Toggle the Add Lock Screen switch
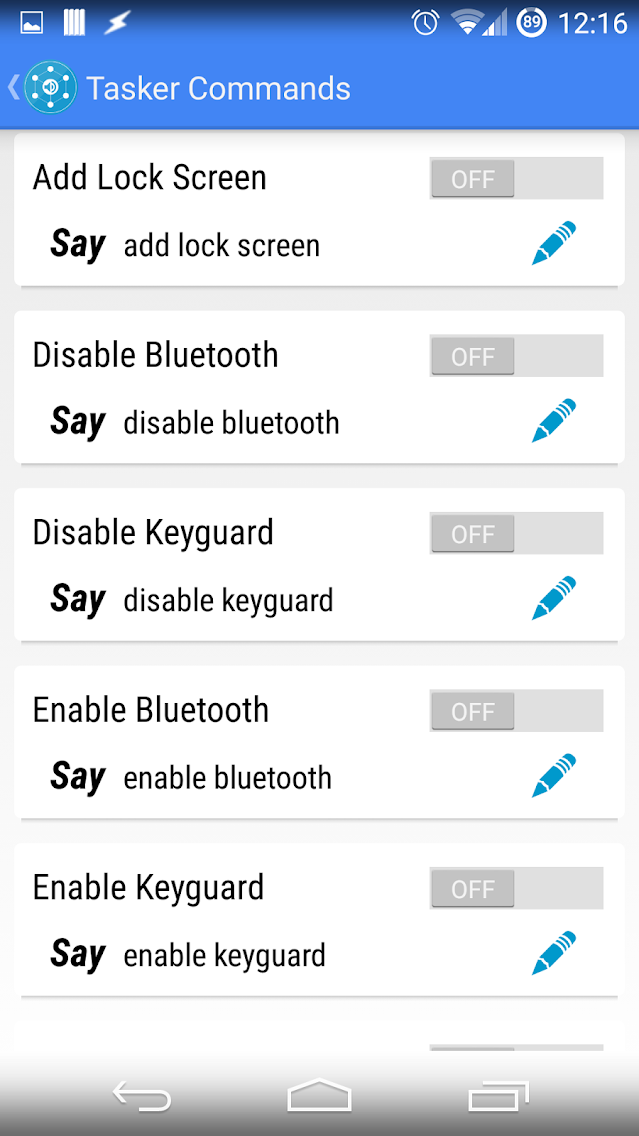This screenshot has height=1136, width=639. pyautogui.click(x=516, y=179)
